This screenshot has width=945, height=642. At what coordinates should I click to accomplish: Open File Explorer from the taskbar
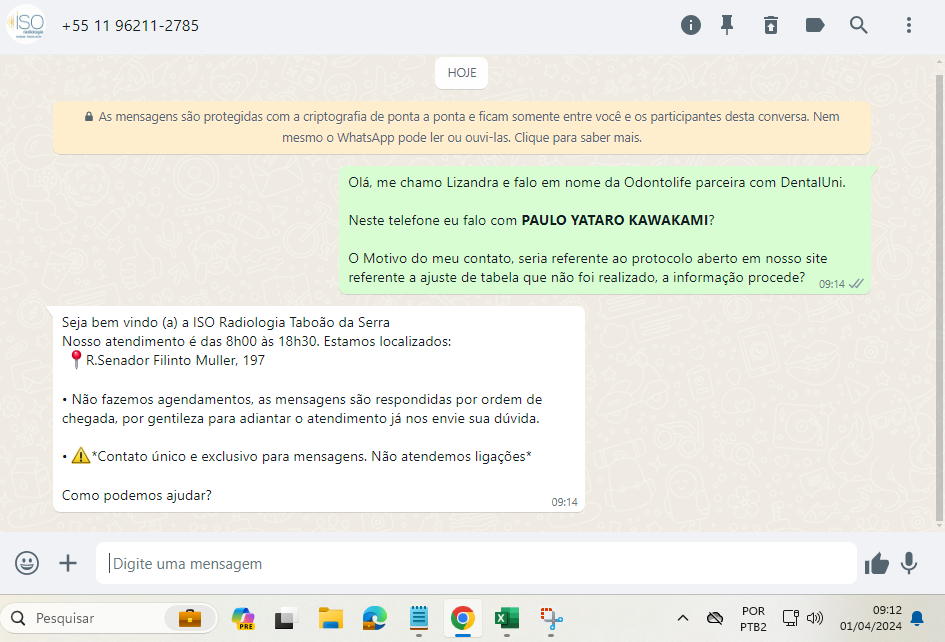click(x=331, y=618)
